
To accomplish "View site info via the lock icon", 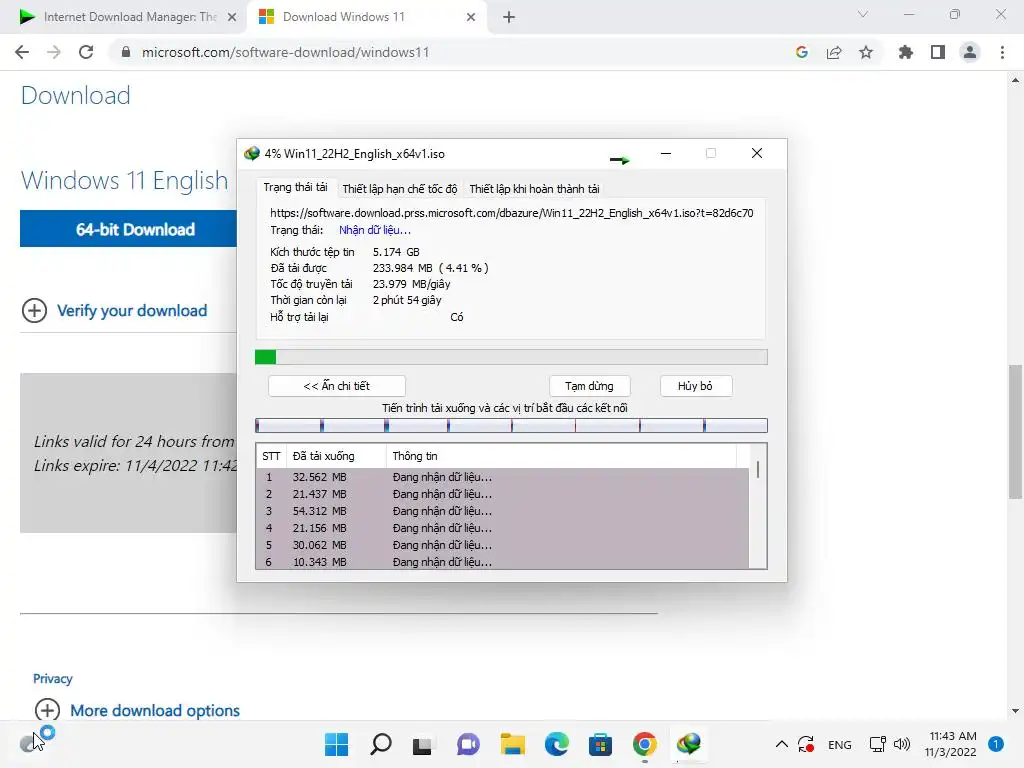I will [x=126, y=52].
